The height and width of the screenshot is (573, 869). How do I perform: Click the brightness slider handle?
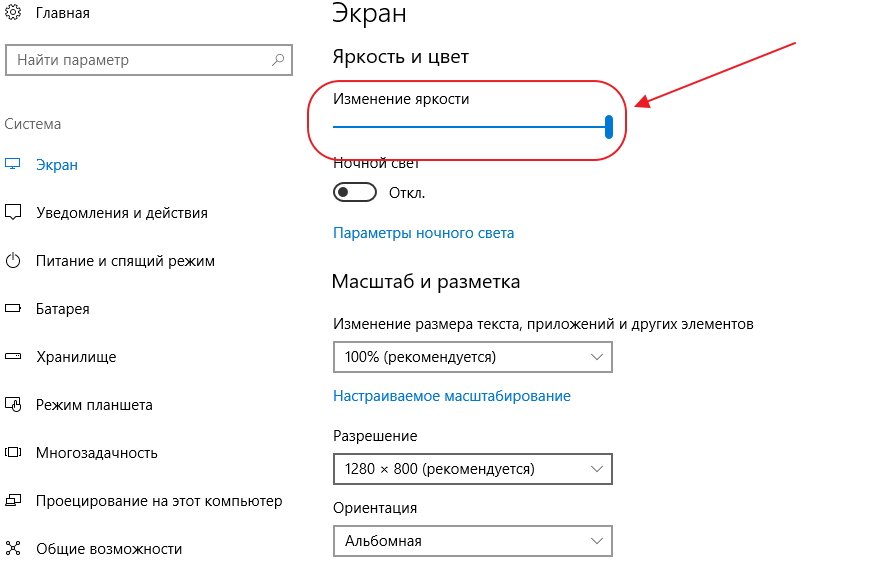[x=609, y=126]
